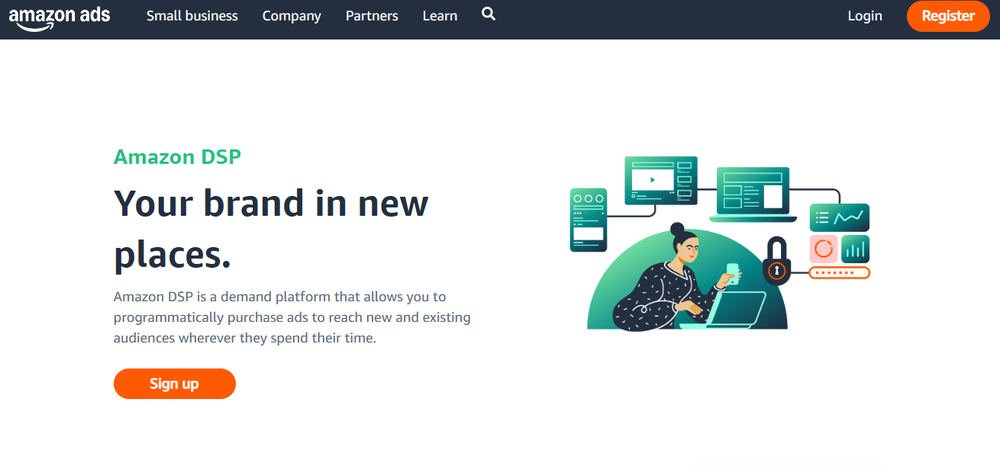Click the orange Sign up button
The width and height of the screenshot is (1000, 466).
tap(175, 384)
